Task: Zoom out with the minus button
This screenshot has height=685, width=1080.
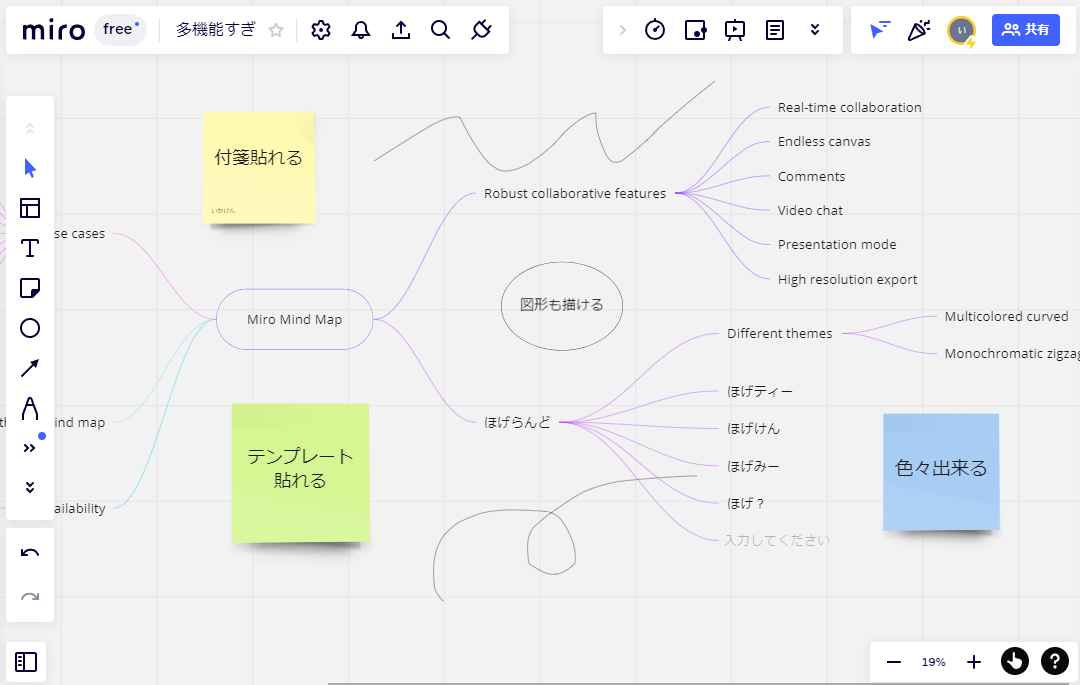Action: pyautogui.click(x=893, y=662)
